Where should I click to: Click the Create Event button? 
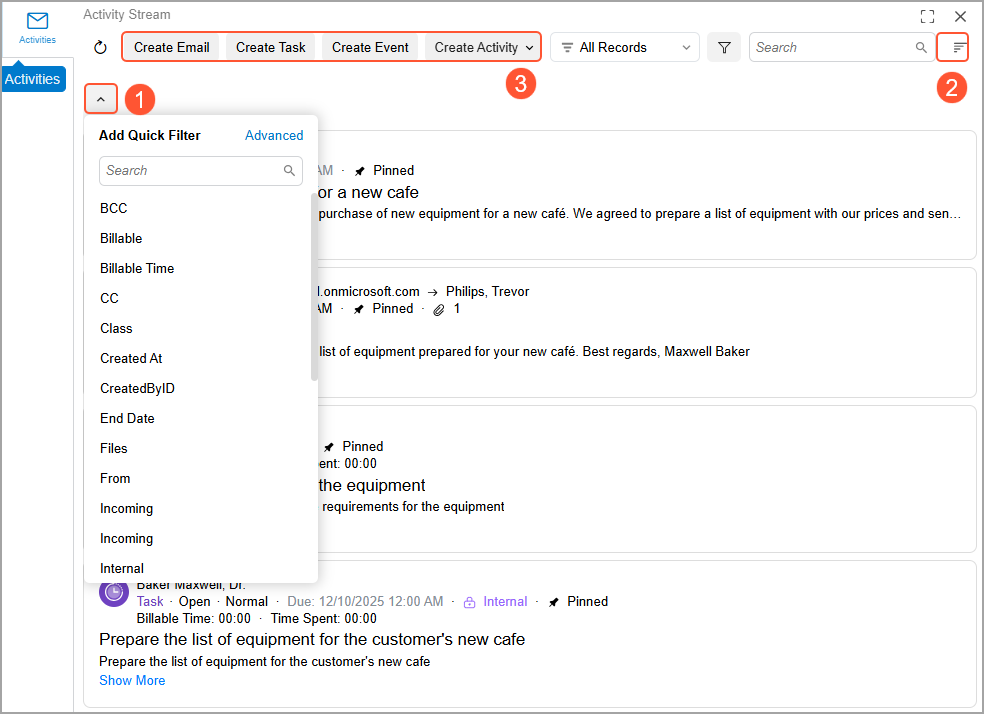370,48
